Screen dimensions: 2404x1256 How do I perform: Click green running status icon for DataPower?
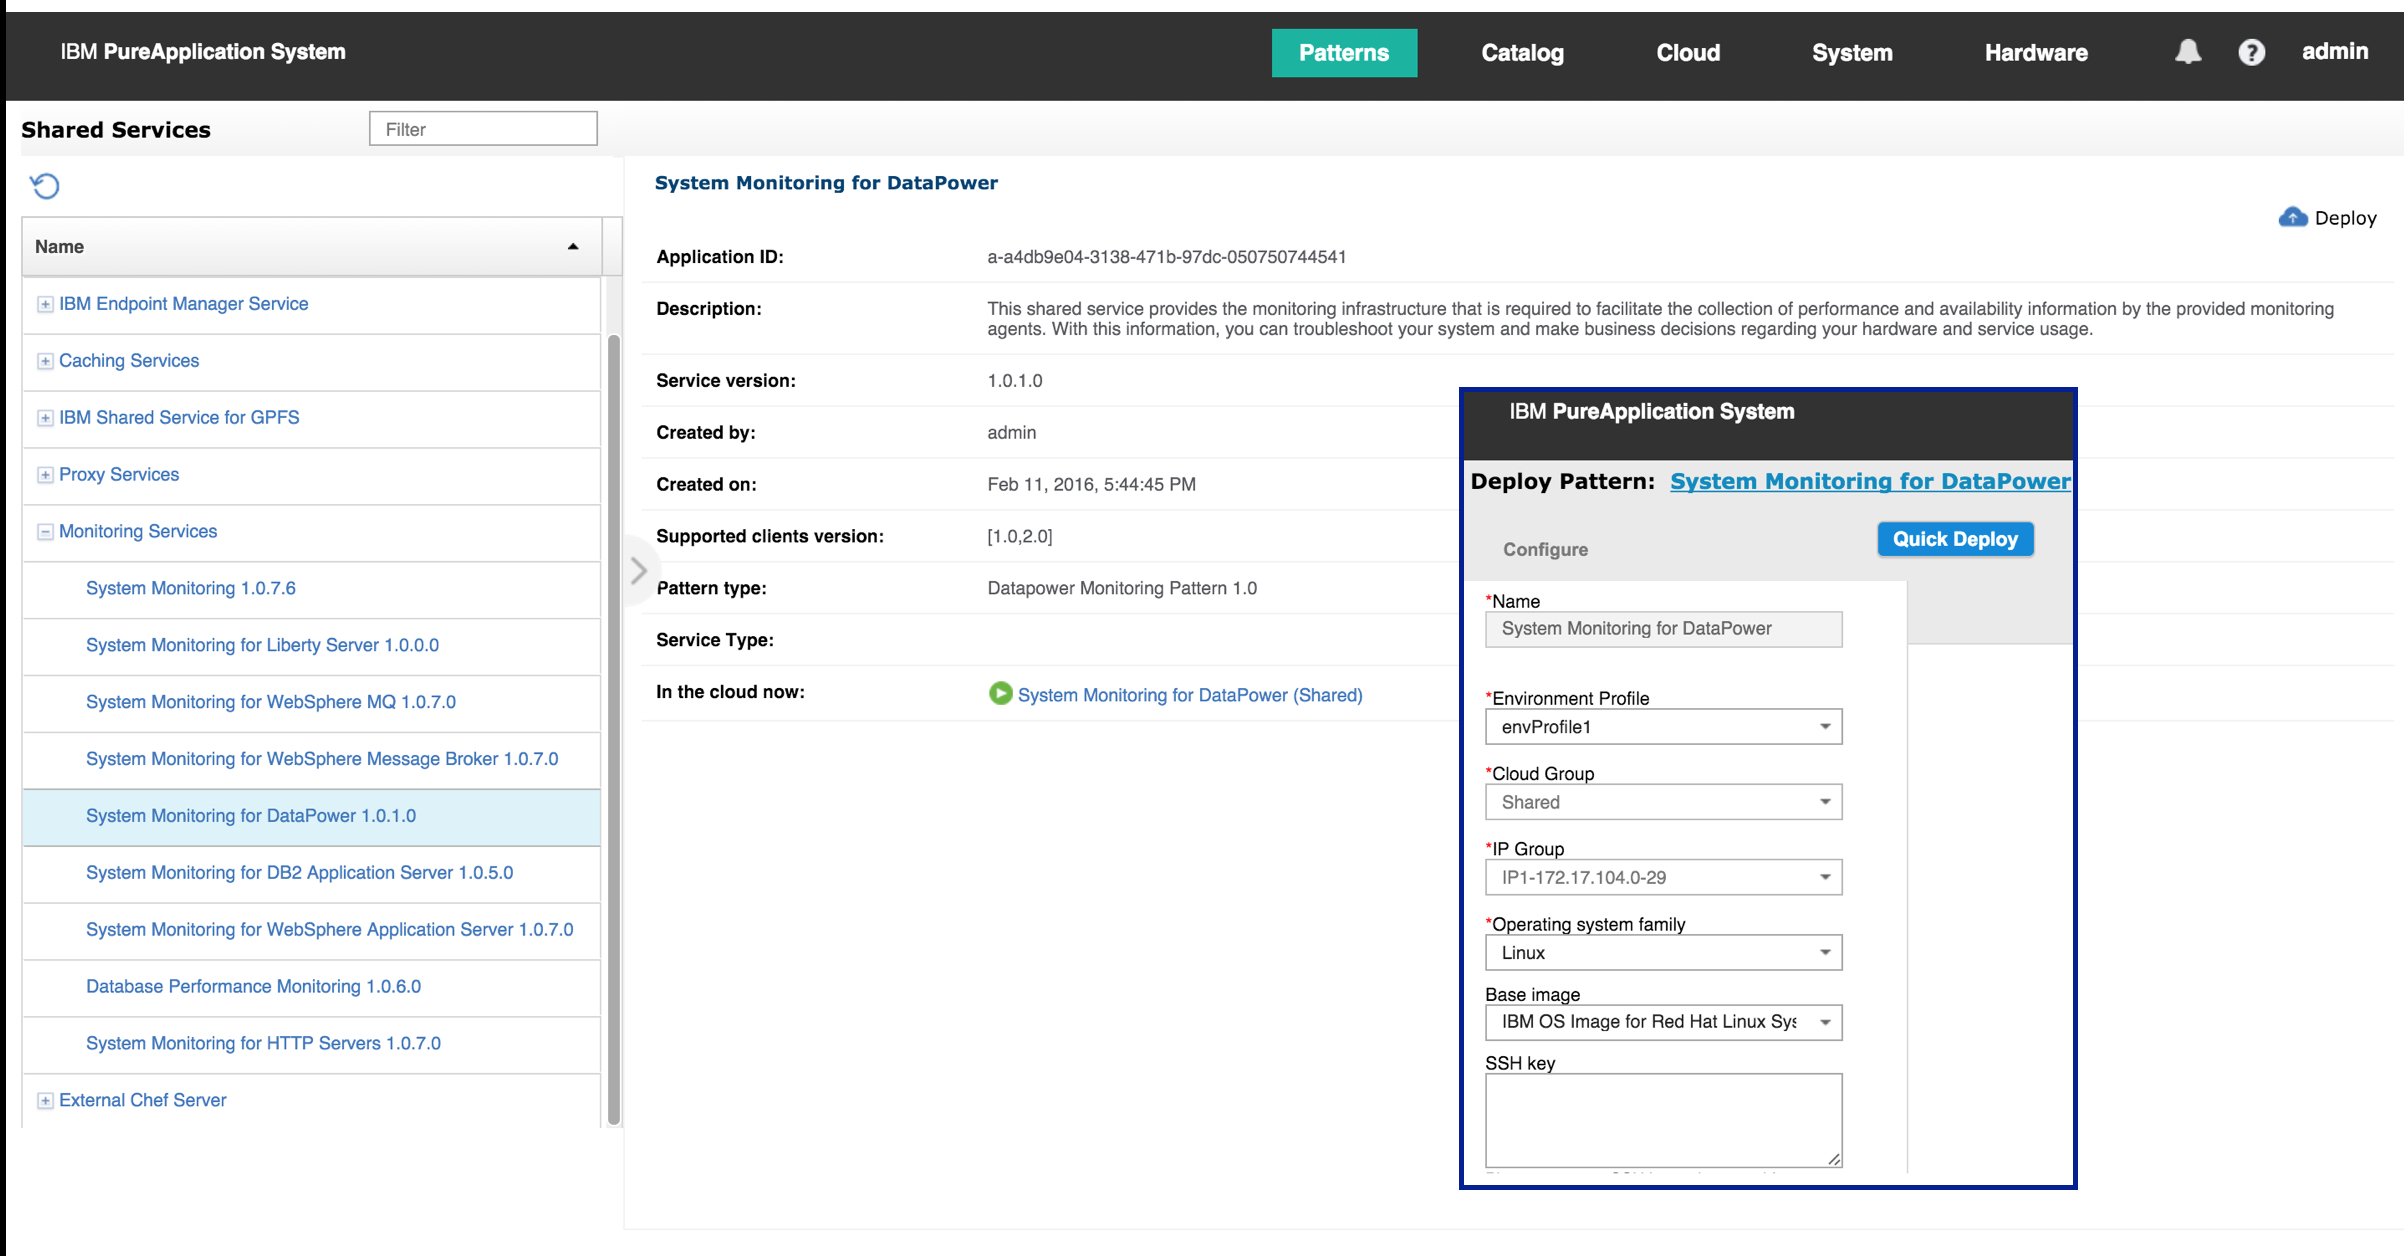[1000, 694]
